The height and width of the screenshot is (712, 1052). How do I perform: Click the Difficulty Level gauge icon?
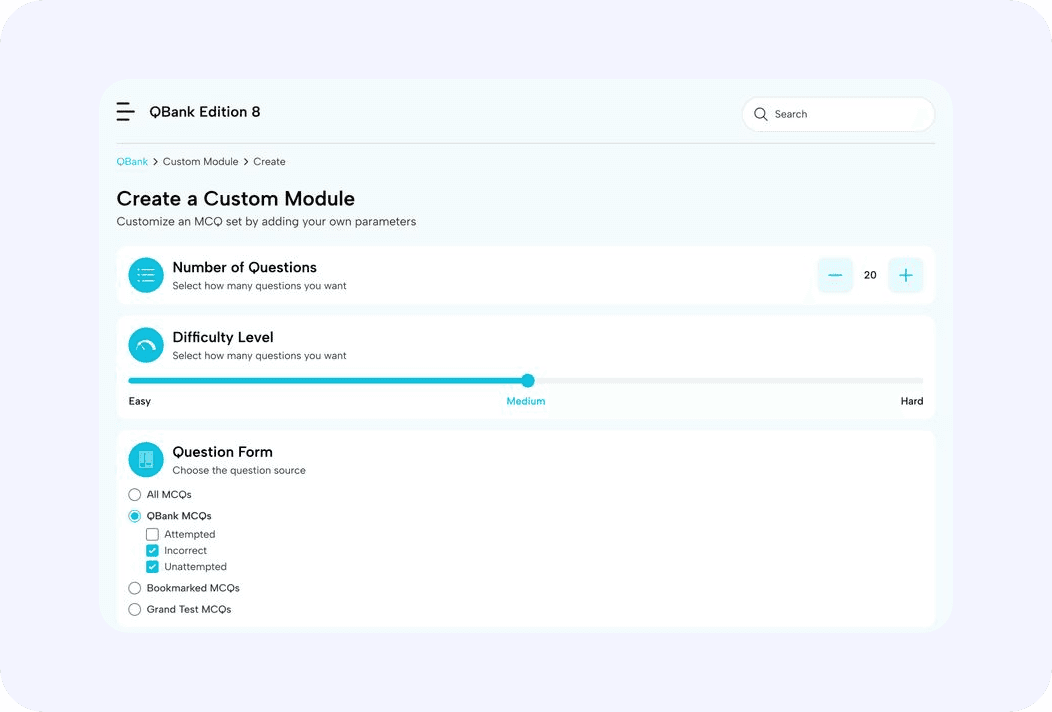tap(146, 345)
